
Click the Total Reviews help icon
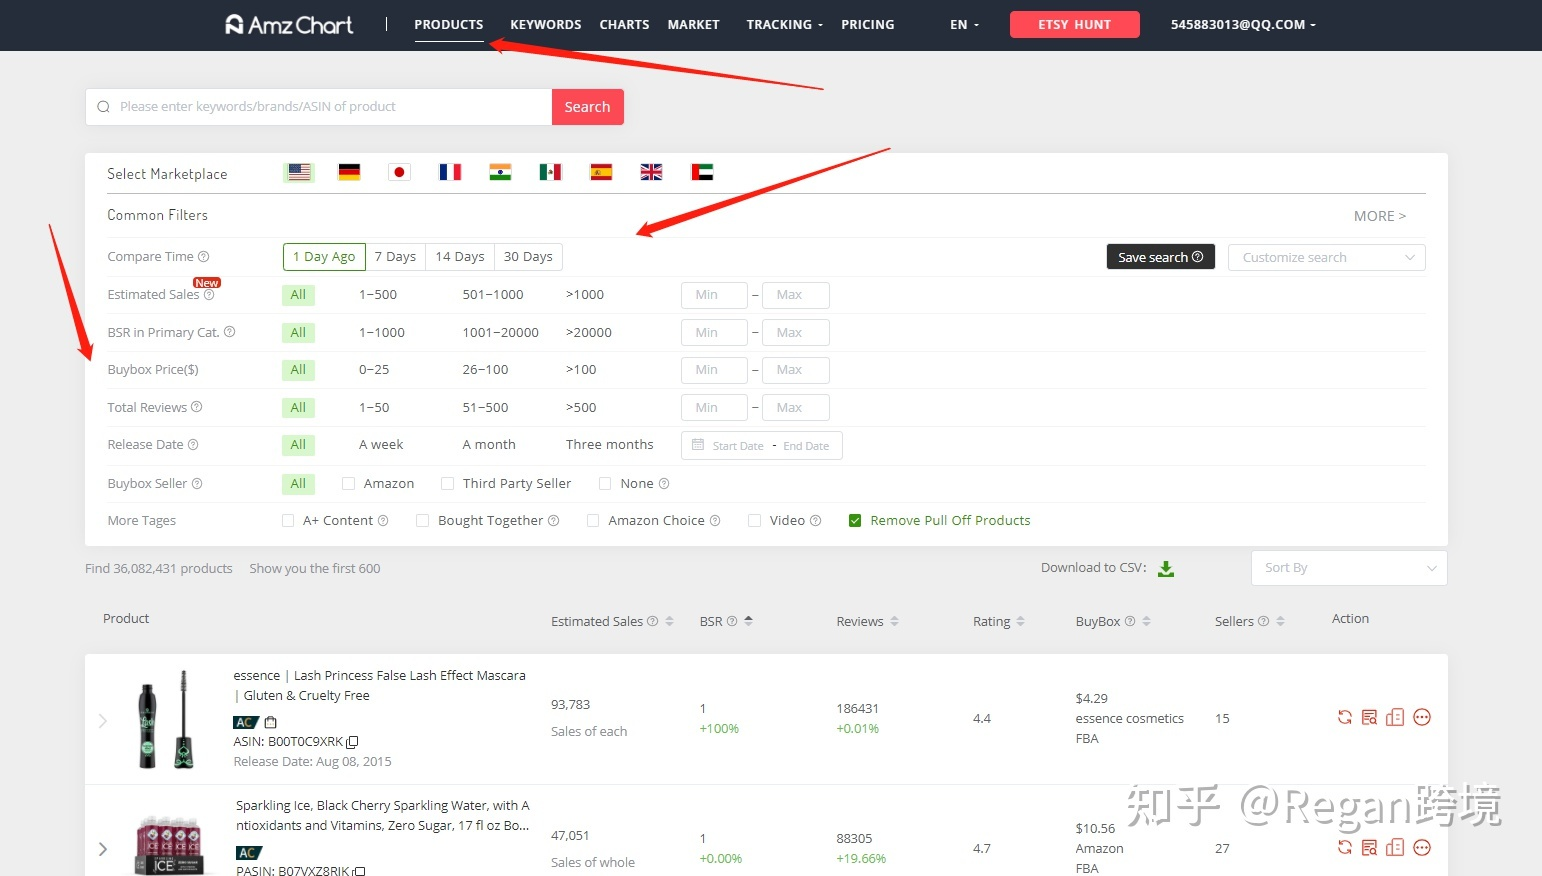[197, 407]
